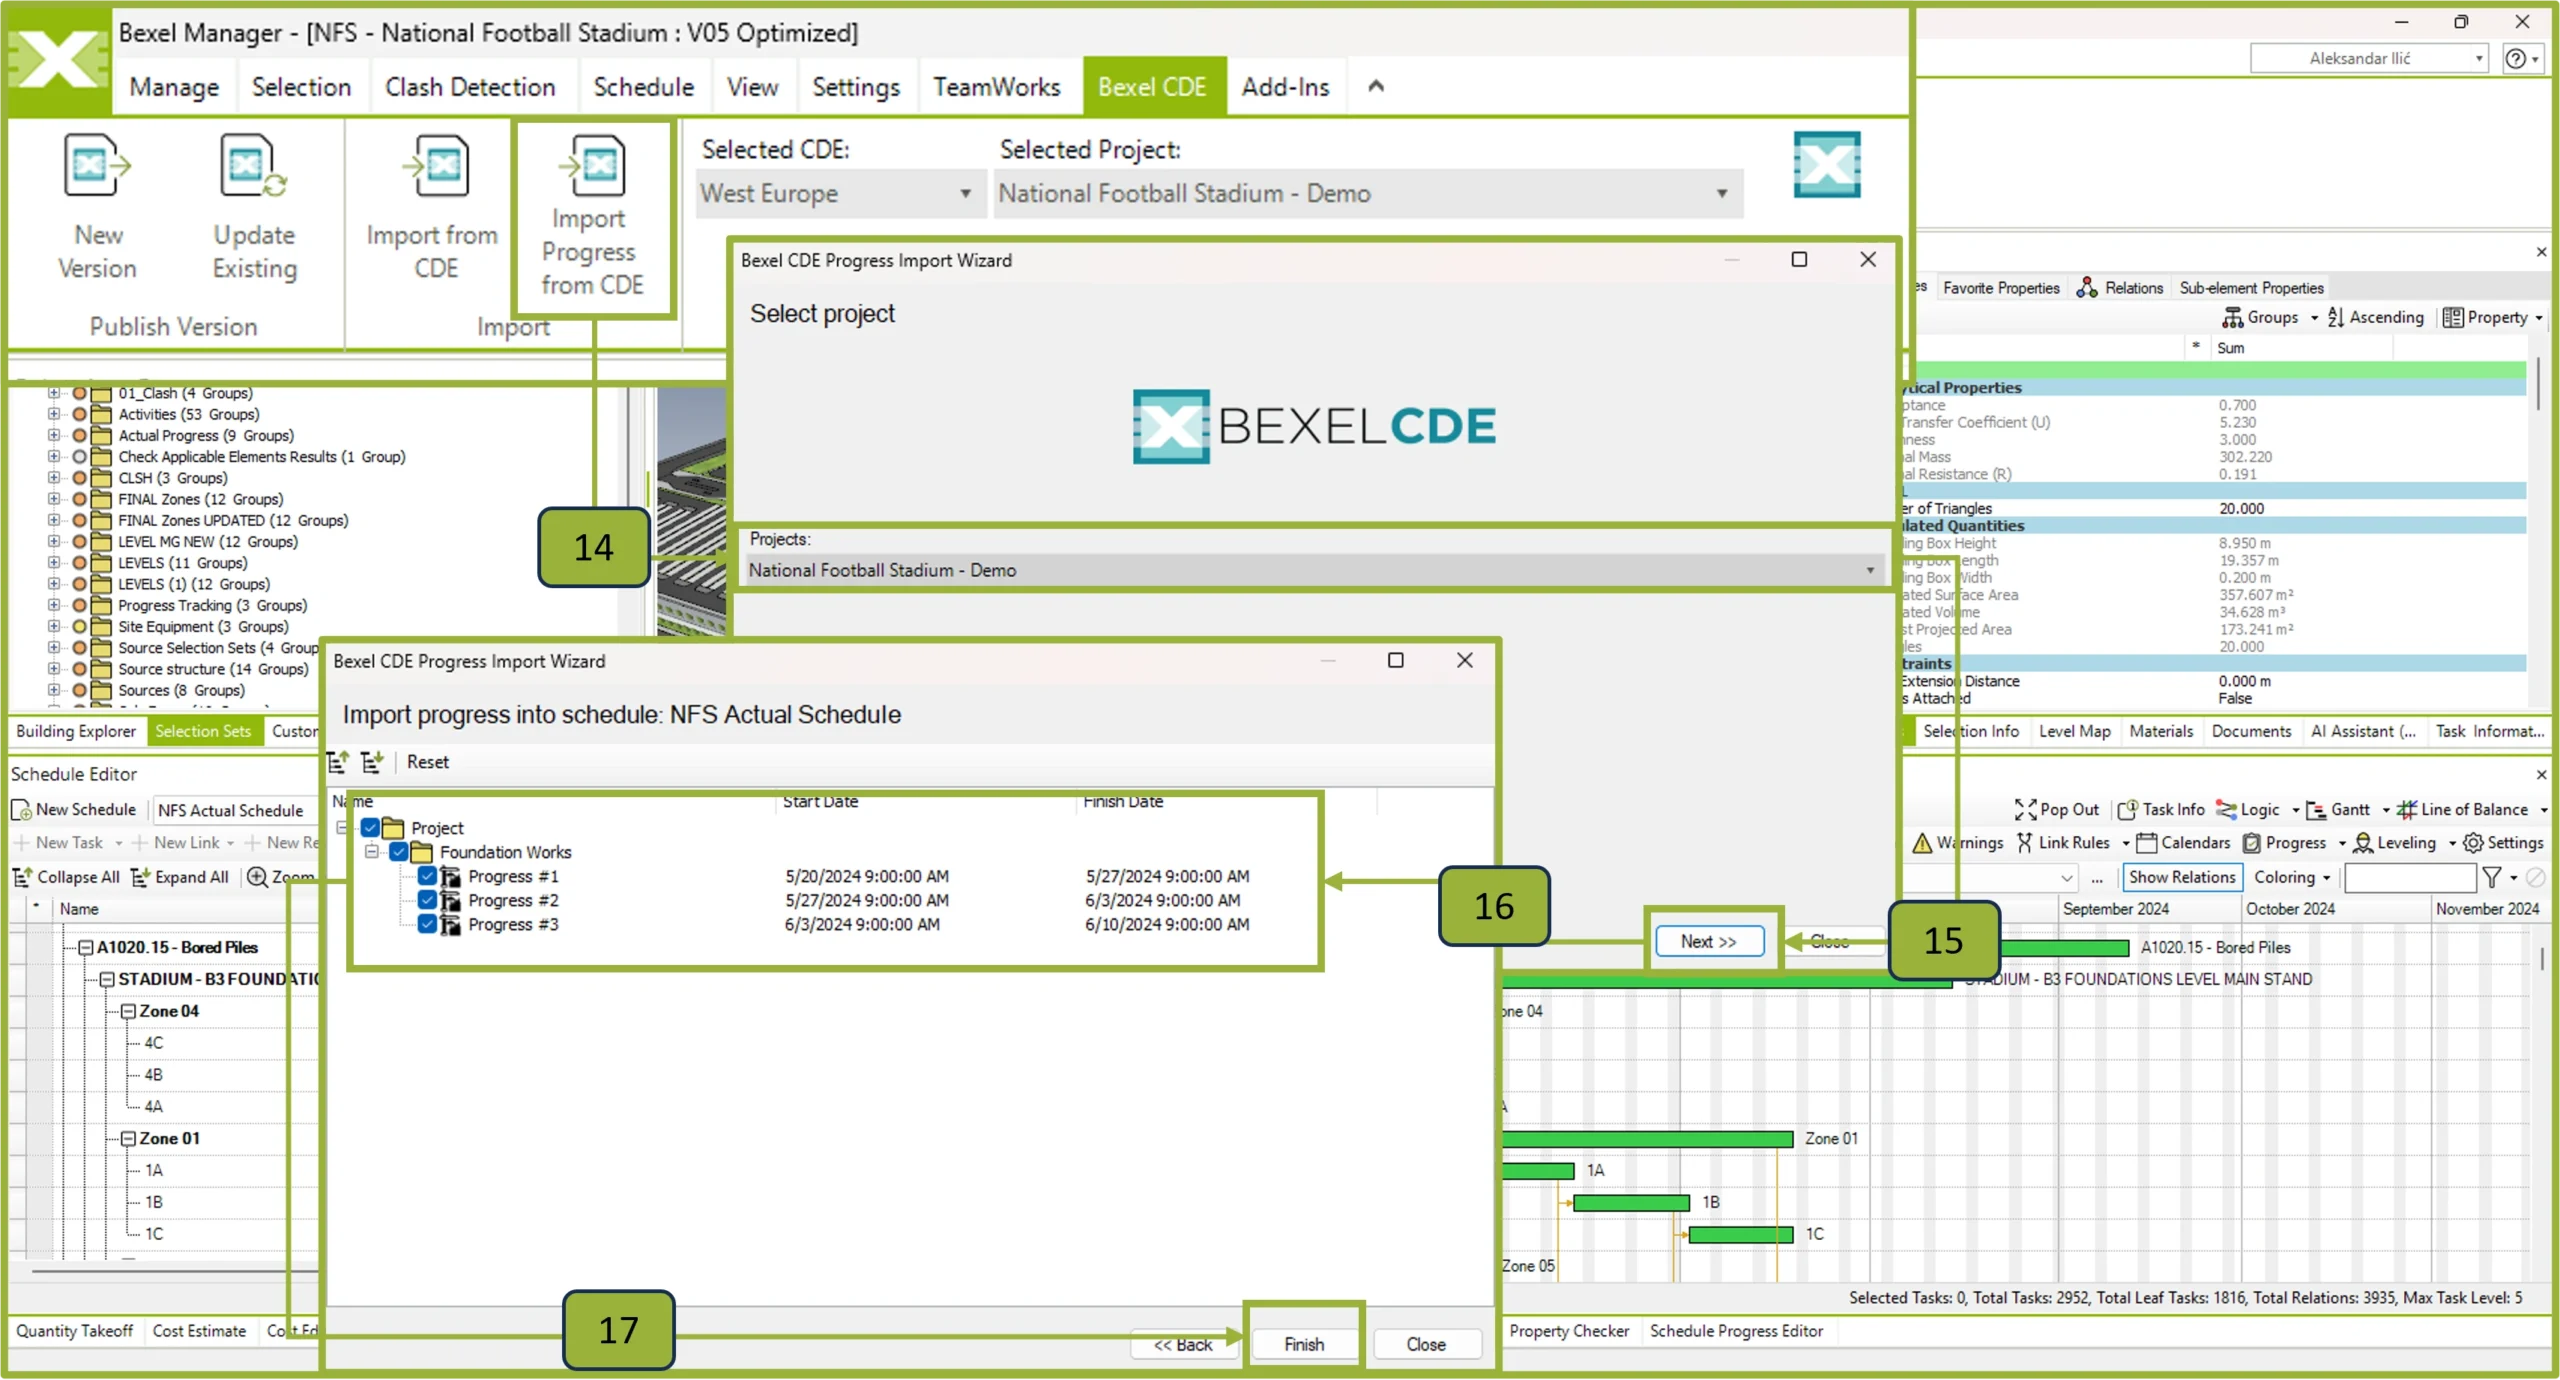Image resolution: width=2560 pixels, height=1380 pixels.
Task: Click Reset in wizard toolbar
Action: [x=428, y=762]
